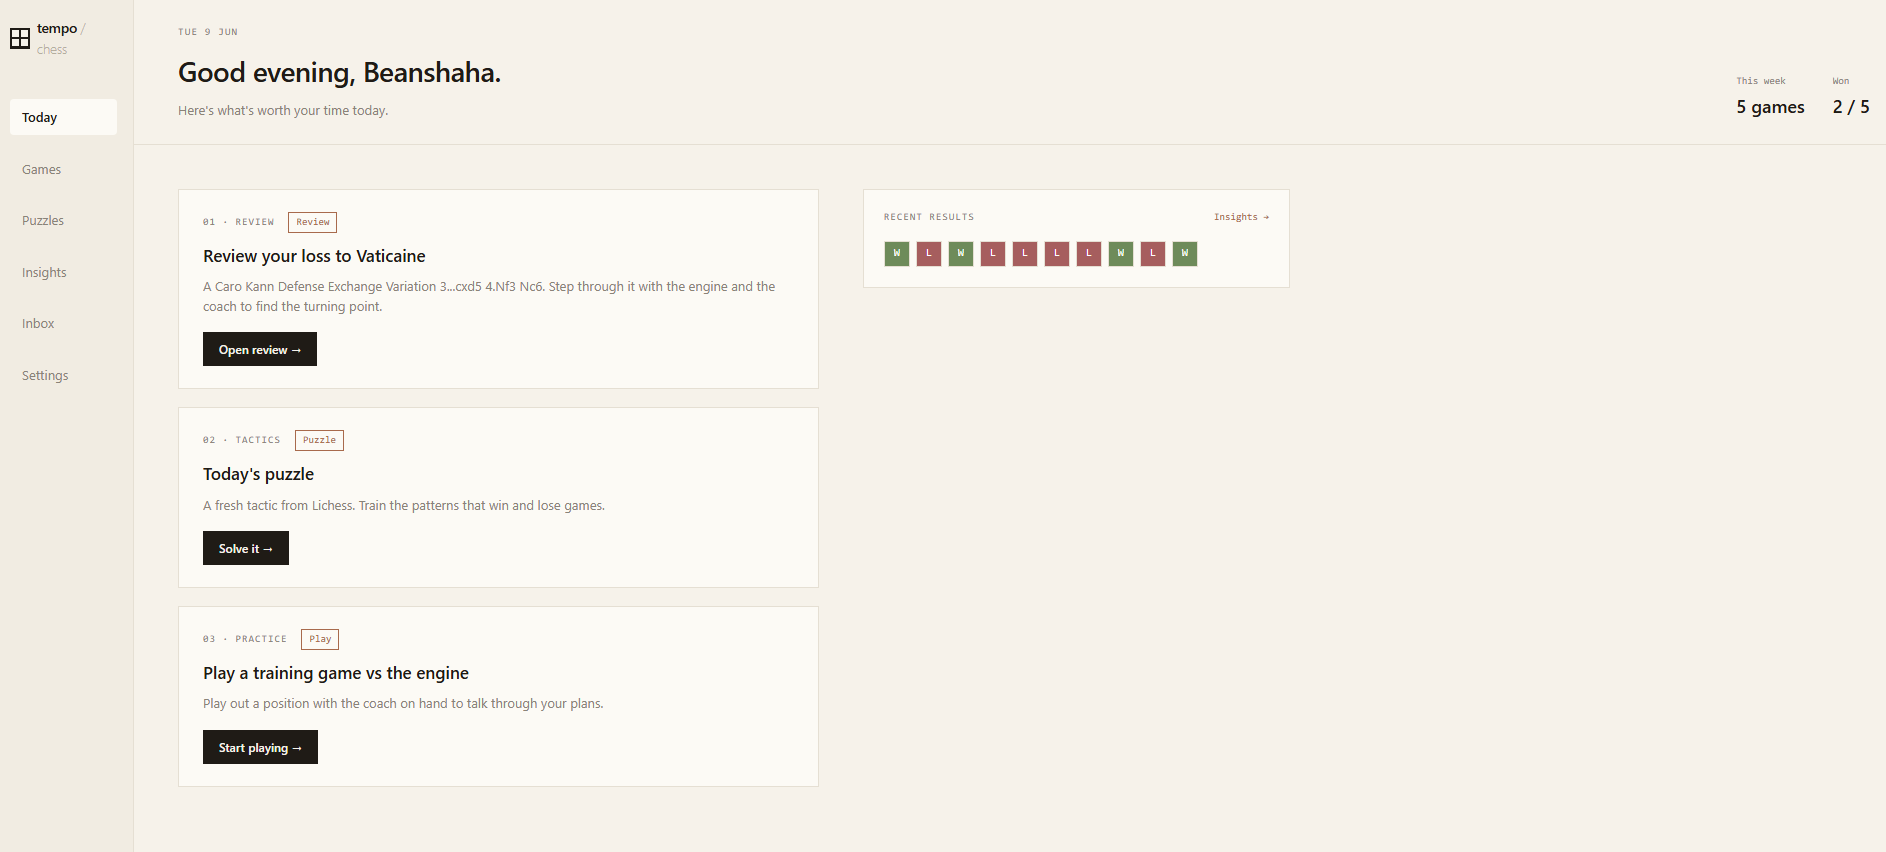This screenshot has width=1886, height=852.
Task: Click the '02 · TACTICS' label
Action: (x=242, y=440)
